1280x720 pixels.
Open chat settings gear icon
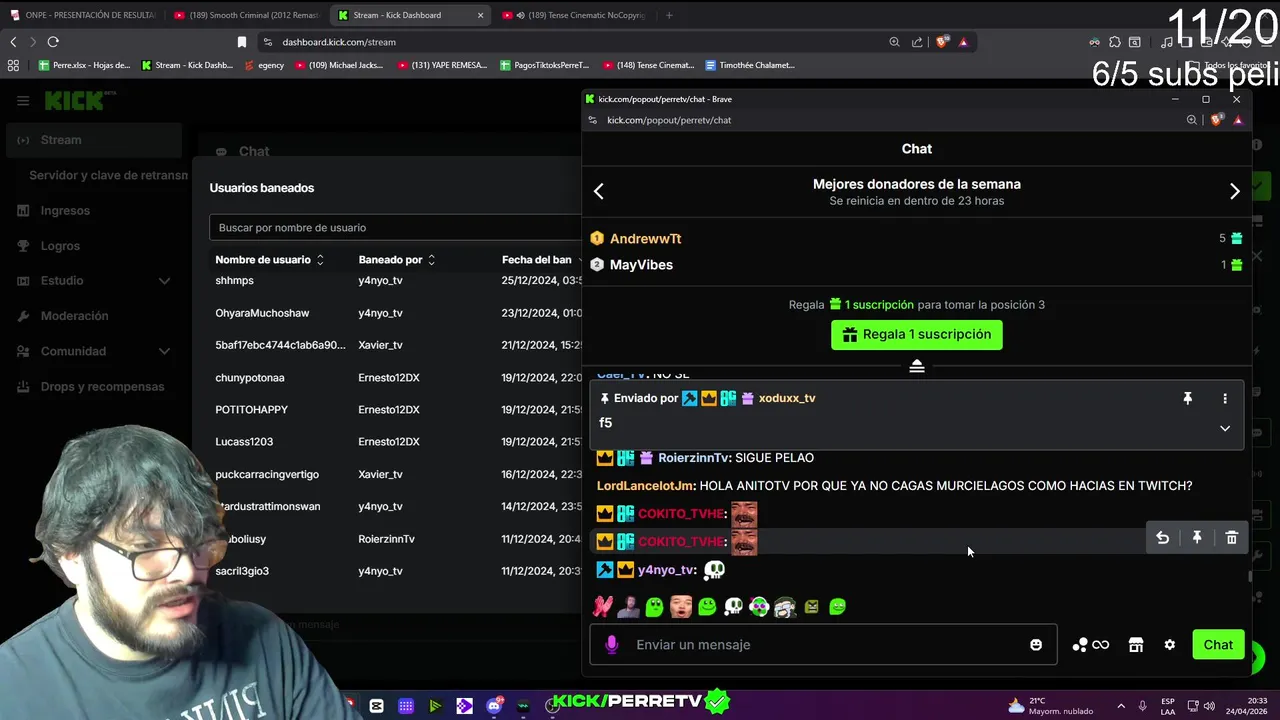click(x=1170, y=645)
